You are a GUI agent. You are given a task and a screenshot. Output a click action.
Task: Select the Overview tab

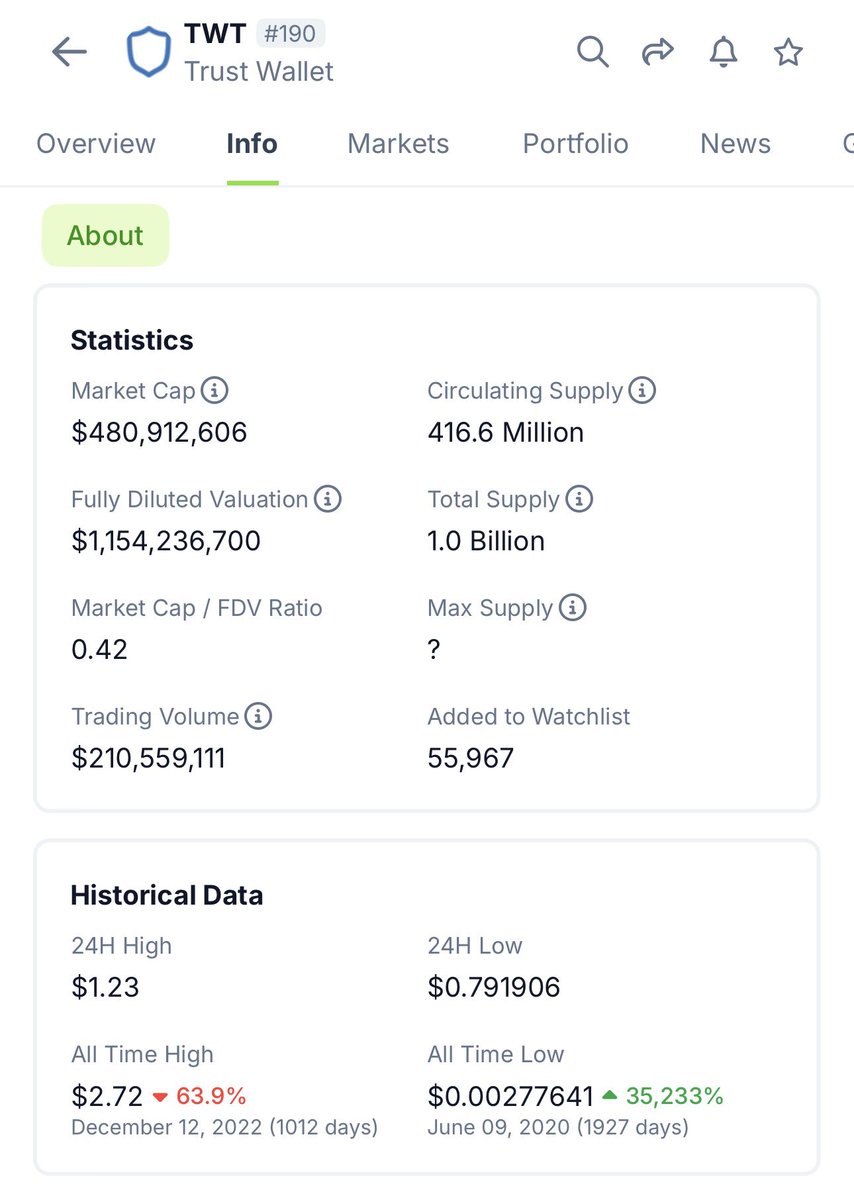pos(96,144)
